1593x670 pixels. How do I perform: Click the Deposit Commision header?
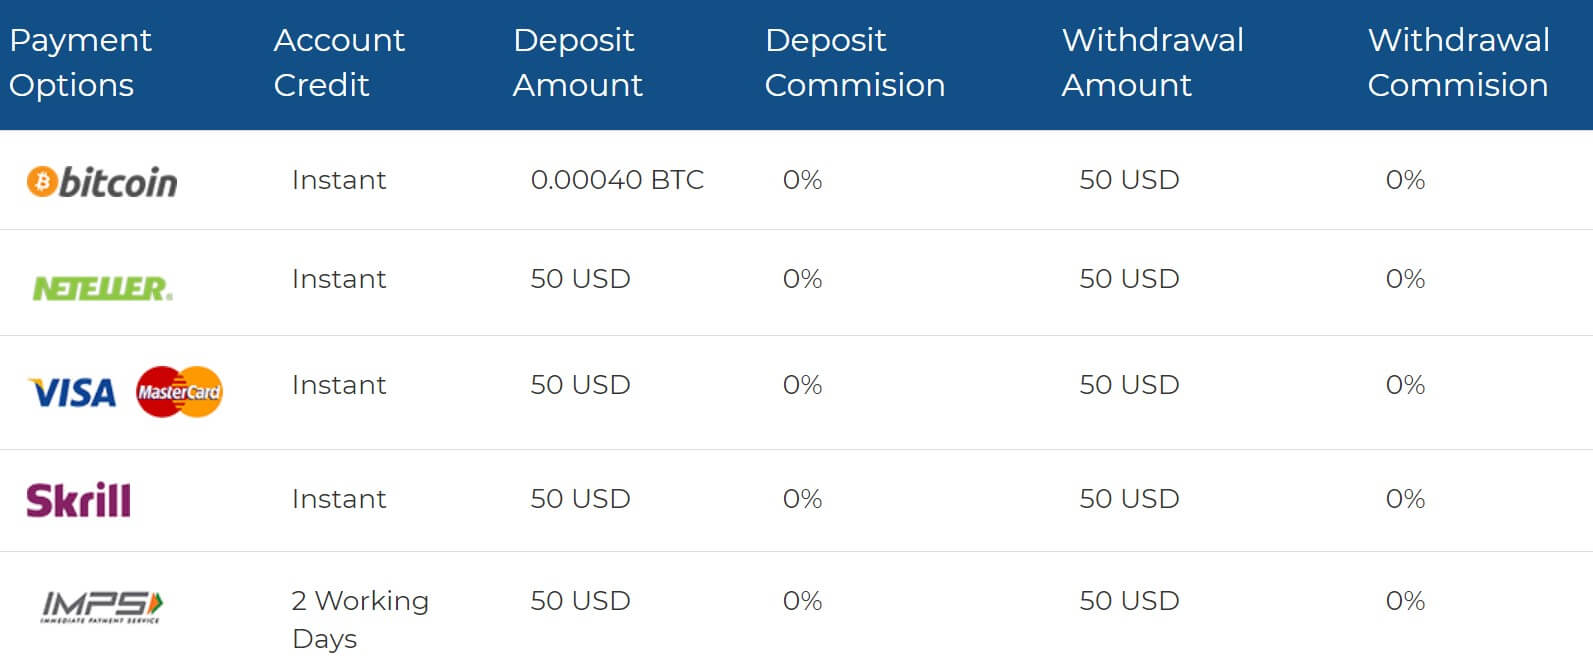(x=855, y=62)
